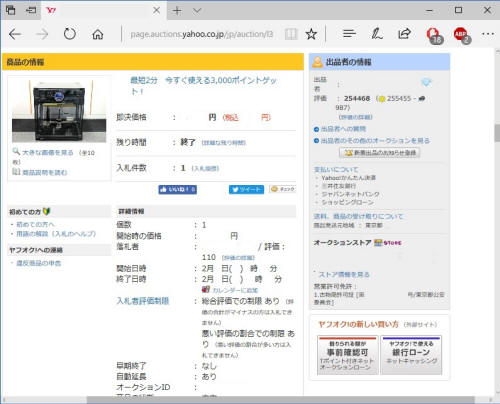Viewport: 500px width, 404px height.
Task: Click the new listing notification button
Action: click(379, 152)
